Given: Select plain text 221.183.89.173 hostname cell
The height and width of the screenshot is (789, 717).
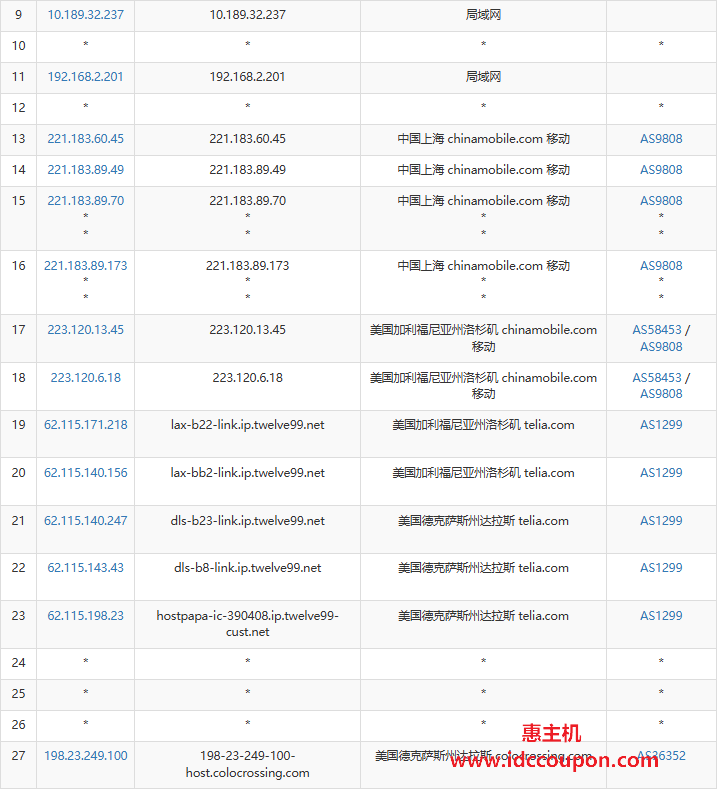Looking at the screenshot, I should coord(248,265).
